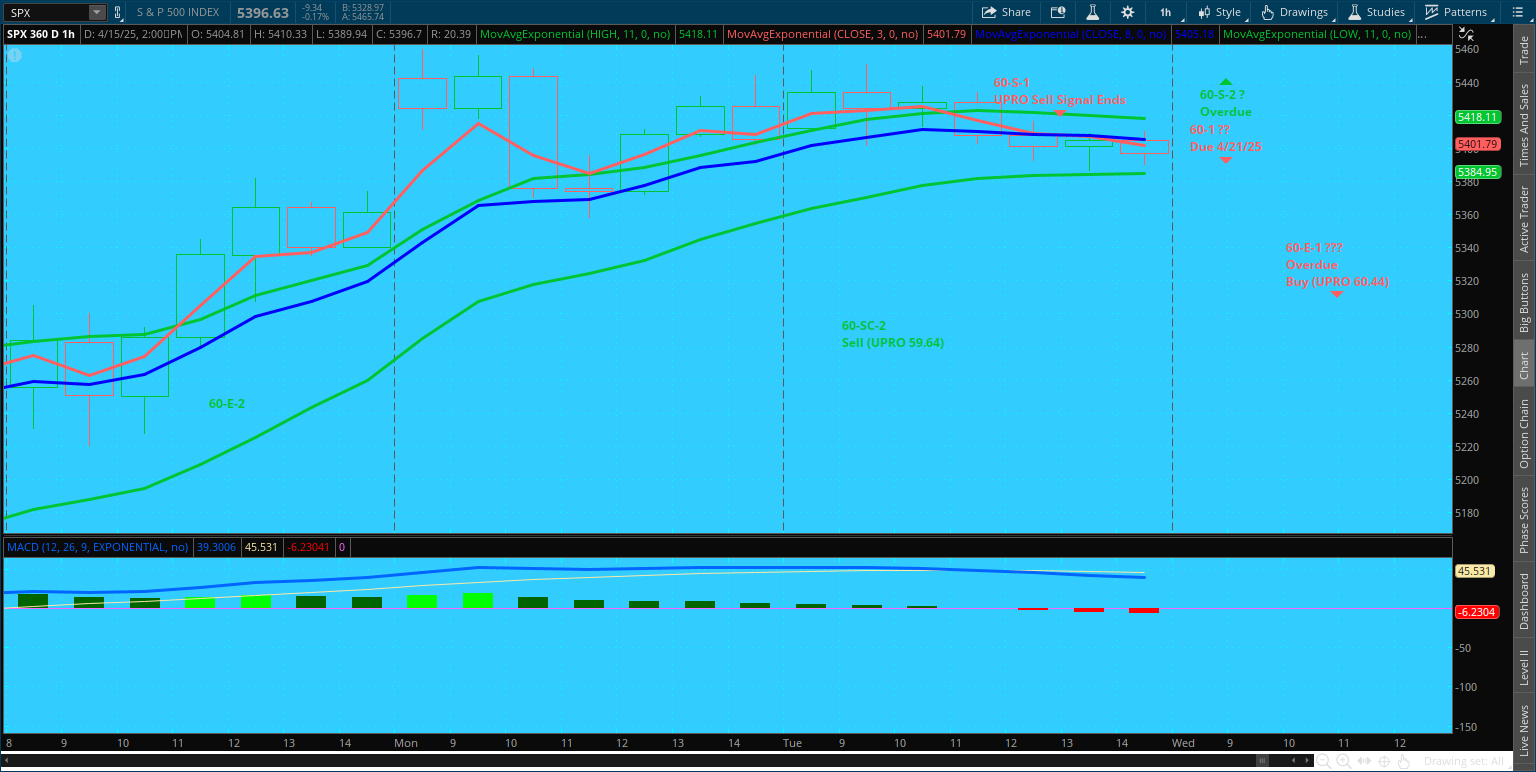Click the horizontal pan arrows icon
Viewport: 1536px width, 772px height.
1366,762
